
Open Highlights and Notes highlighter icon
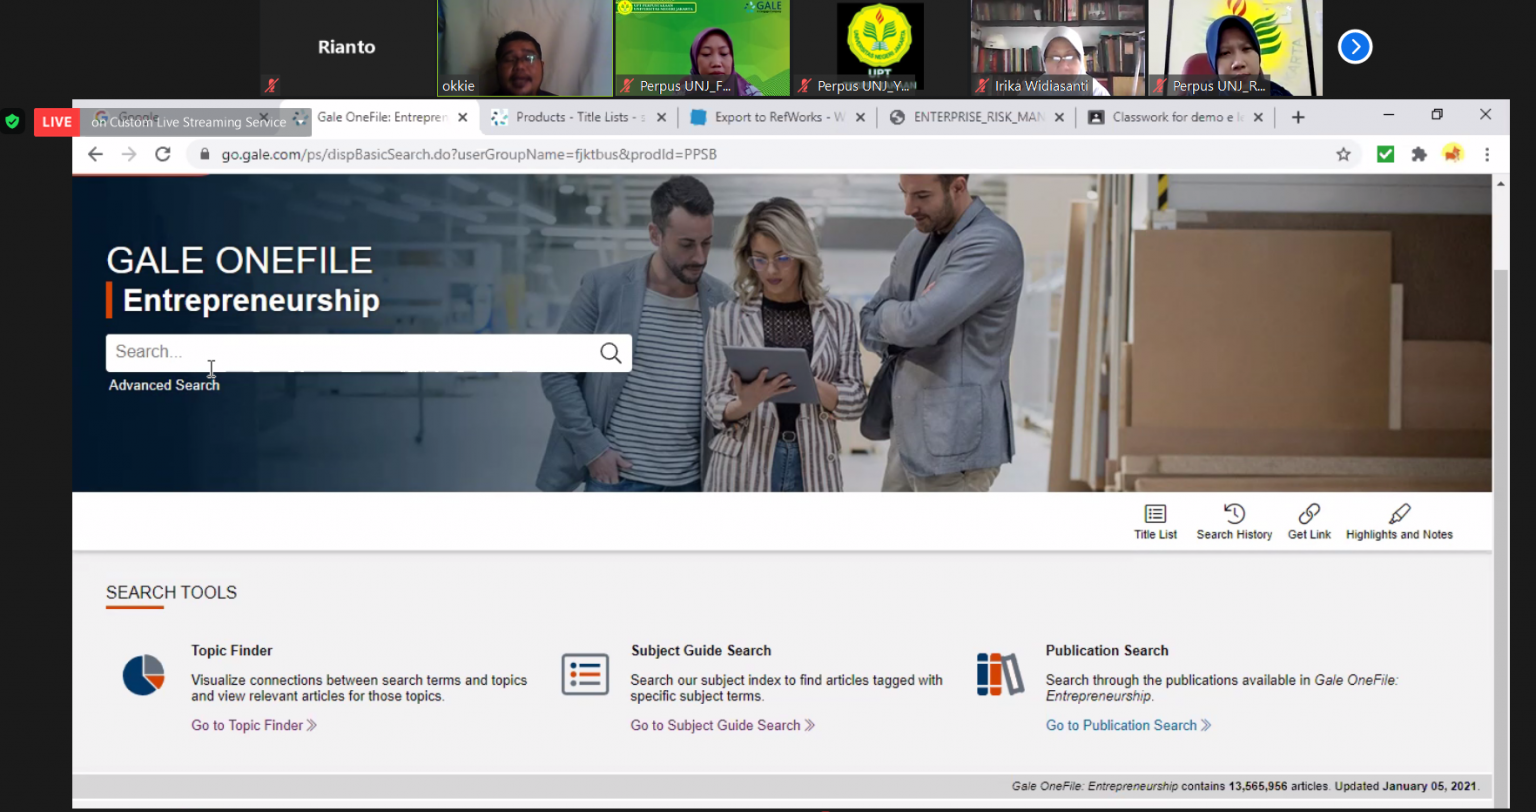tap(1399, 514)
